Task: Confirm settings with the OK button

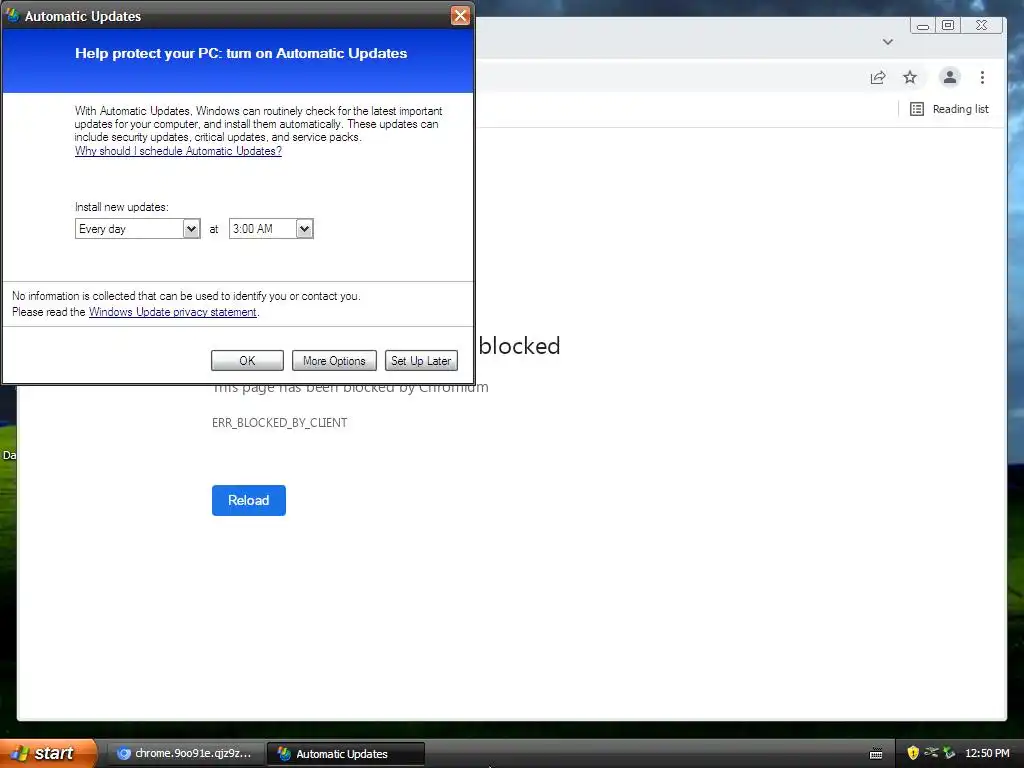Action: pos(248,360)
